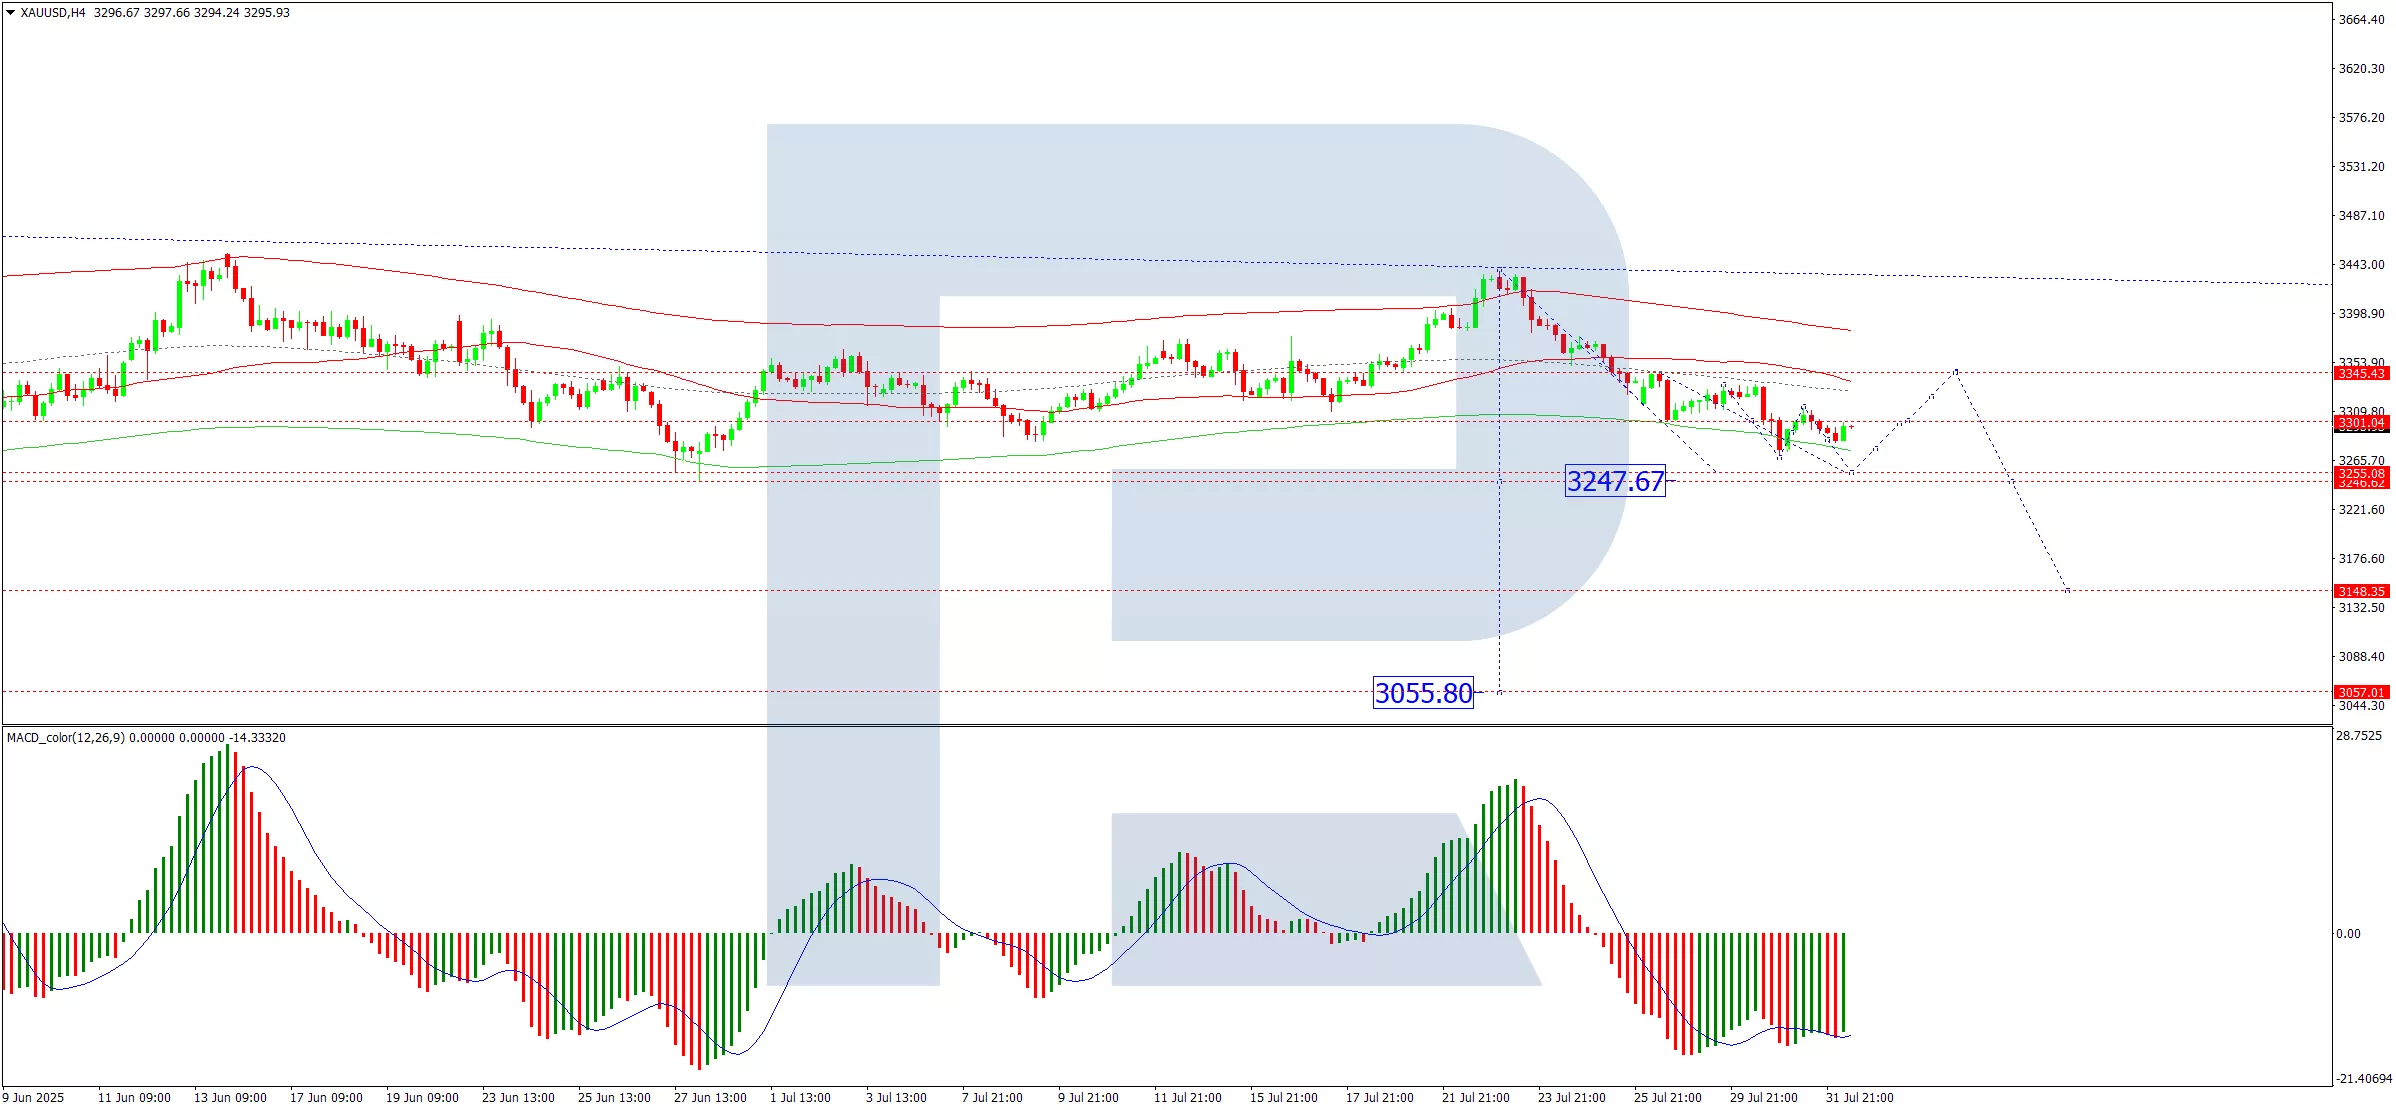
Task: Click the XAUUSD,H4 chart symbol label
Action: pos(53,13)
